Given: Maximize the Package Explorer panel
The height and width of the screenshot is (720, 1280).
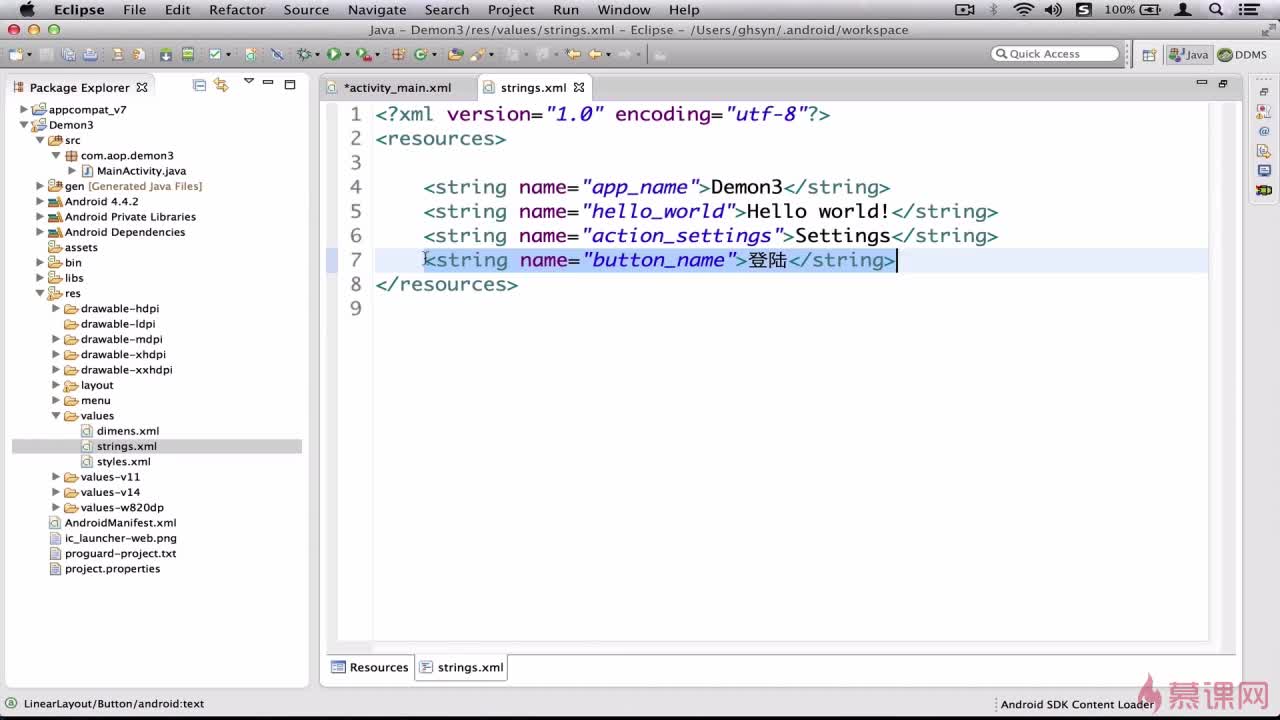Looking at the screenshot, I should point(290,84).
